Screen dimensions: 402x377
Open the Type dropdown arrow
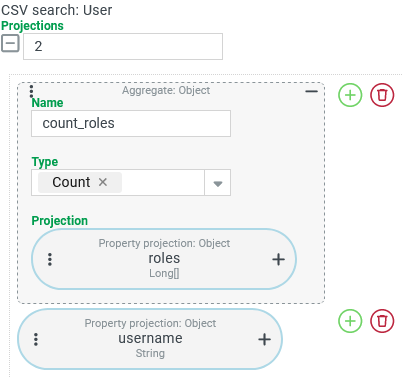tap(217, 183)
